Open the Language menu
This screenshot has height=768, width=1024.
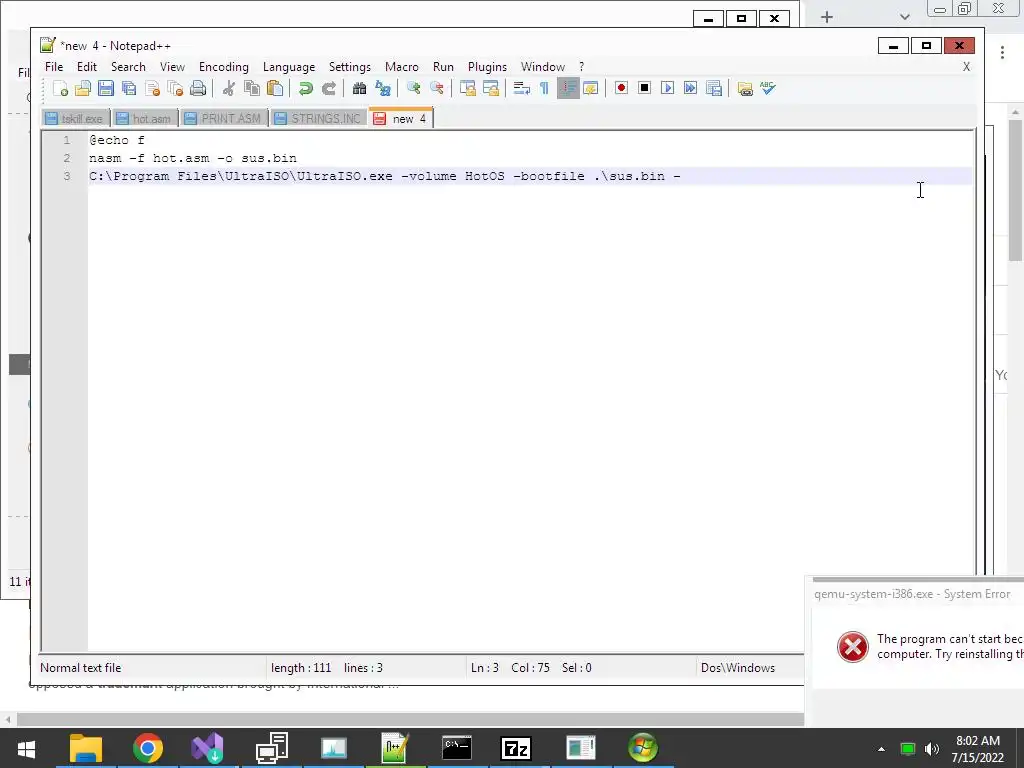click(x=289, y=67)
